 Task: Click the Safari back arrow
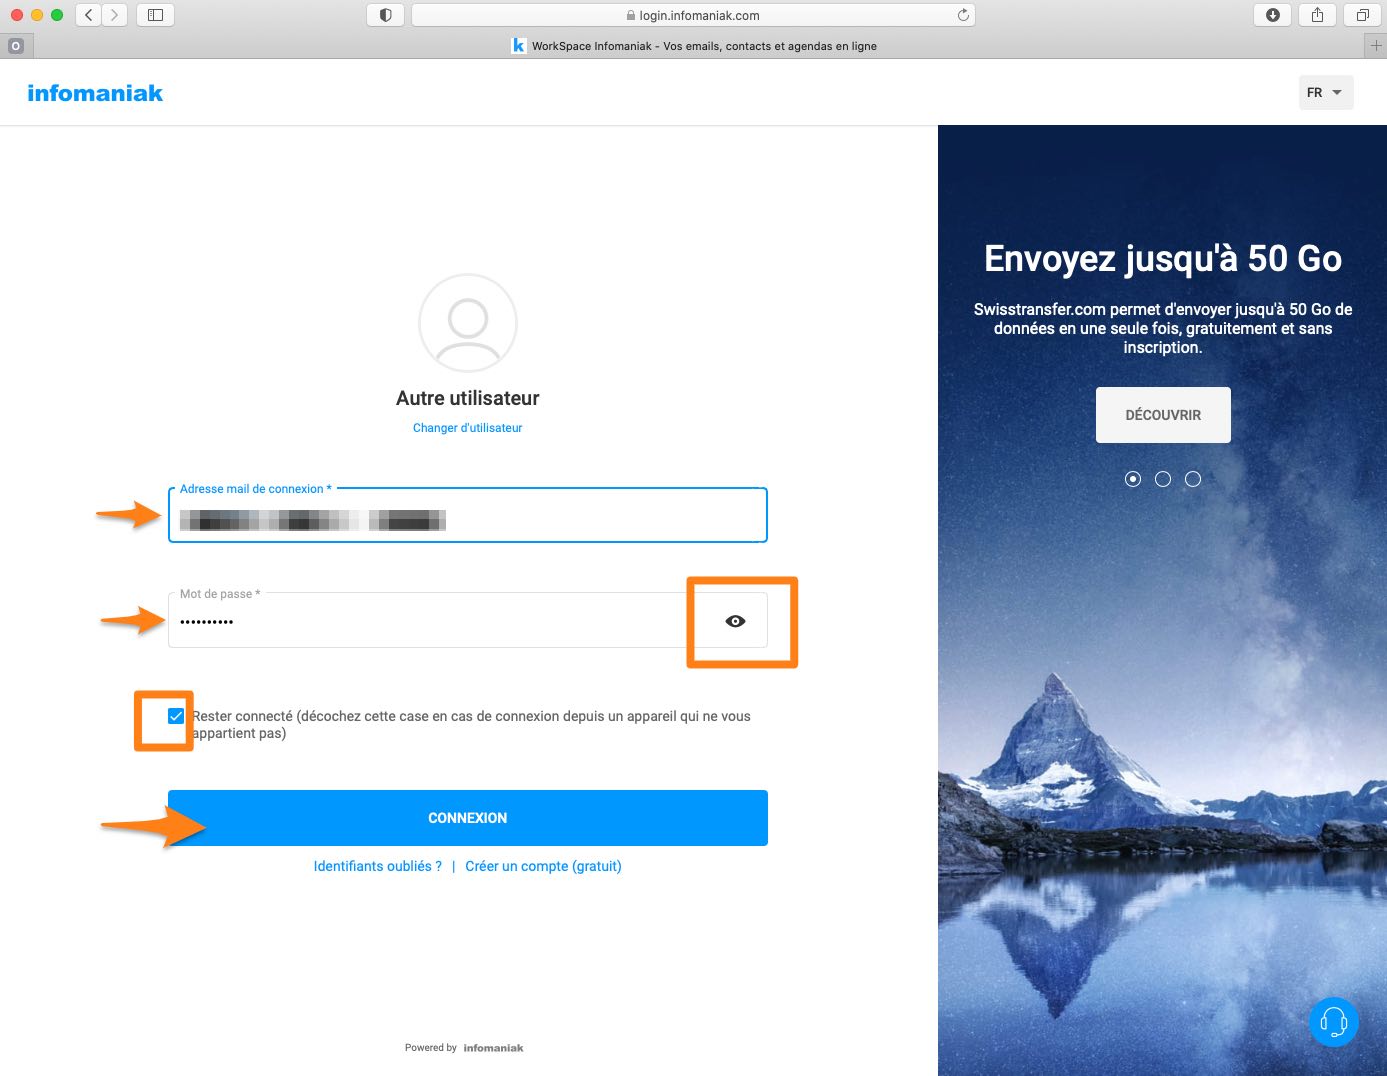(x=89, y=15)
